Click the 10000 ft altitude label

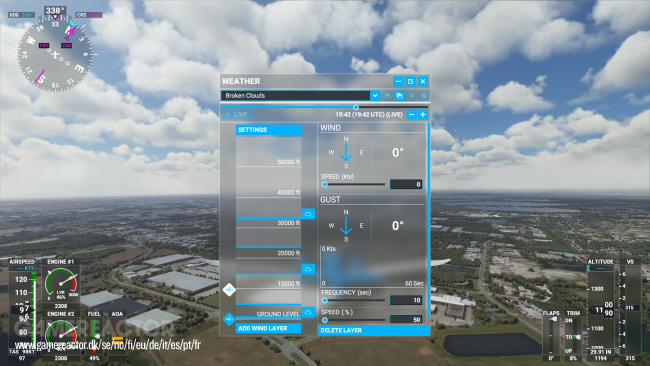[x=289, y=284]
